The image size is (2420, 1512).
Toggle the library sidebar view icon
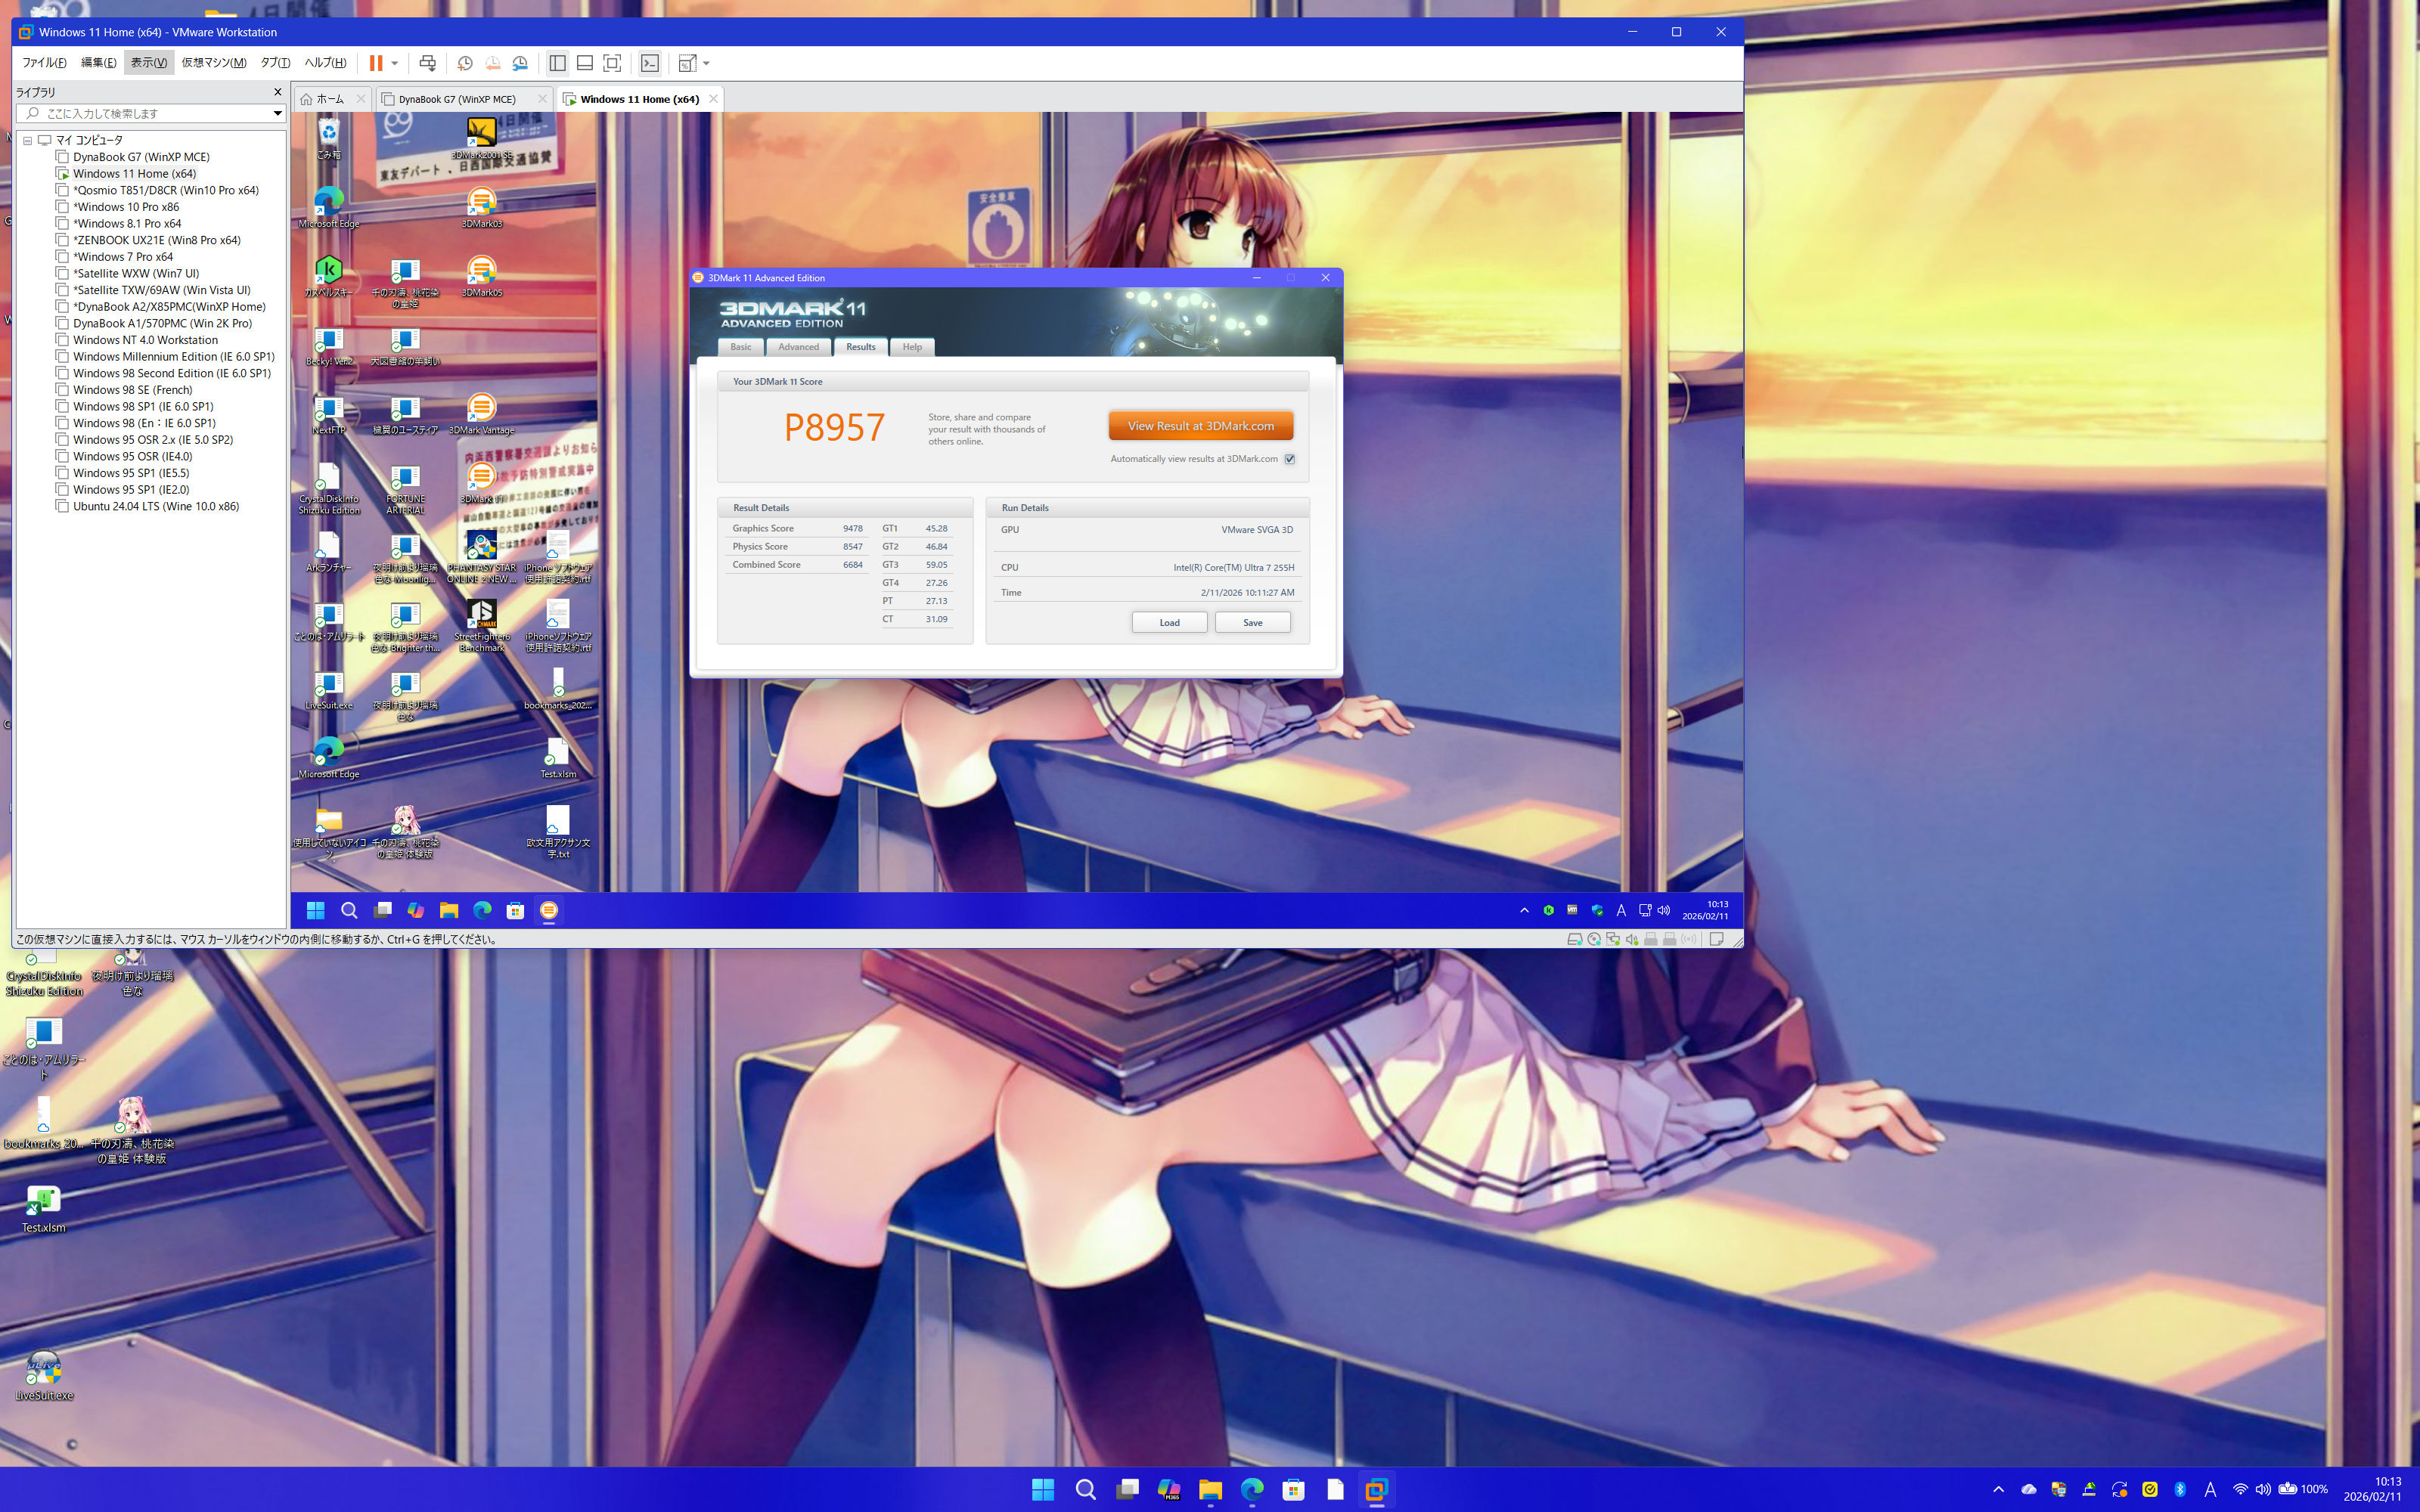pyautogui.click(x=558, y=63)
